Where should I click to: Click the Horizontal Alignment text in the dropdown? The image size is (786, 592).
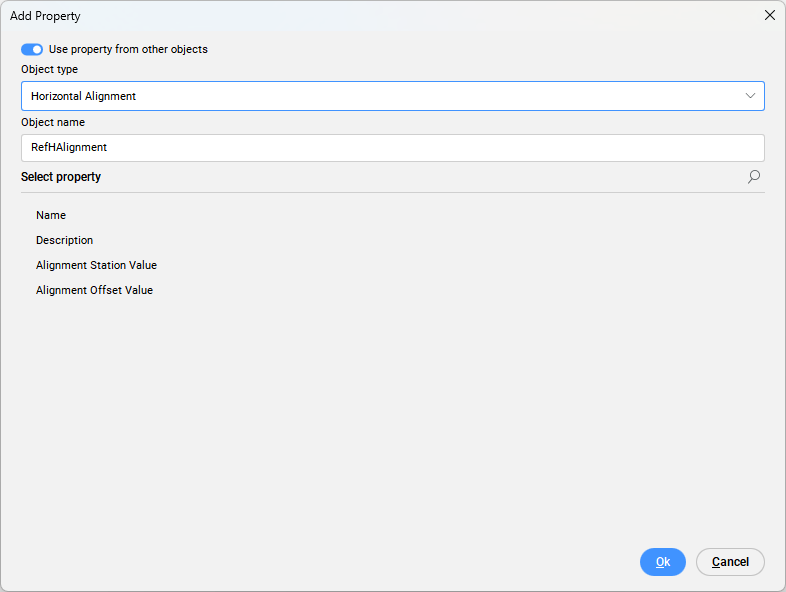83,96
